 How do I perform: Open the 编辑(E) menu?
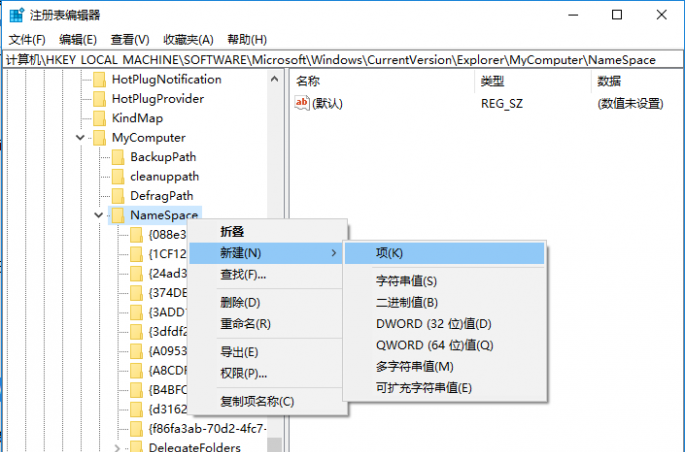point(78,40)
